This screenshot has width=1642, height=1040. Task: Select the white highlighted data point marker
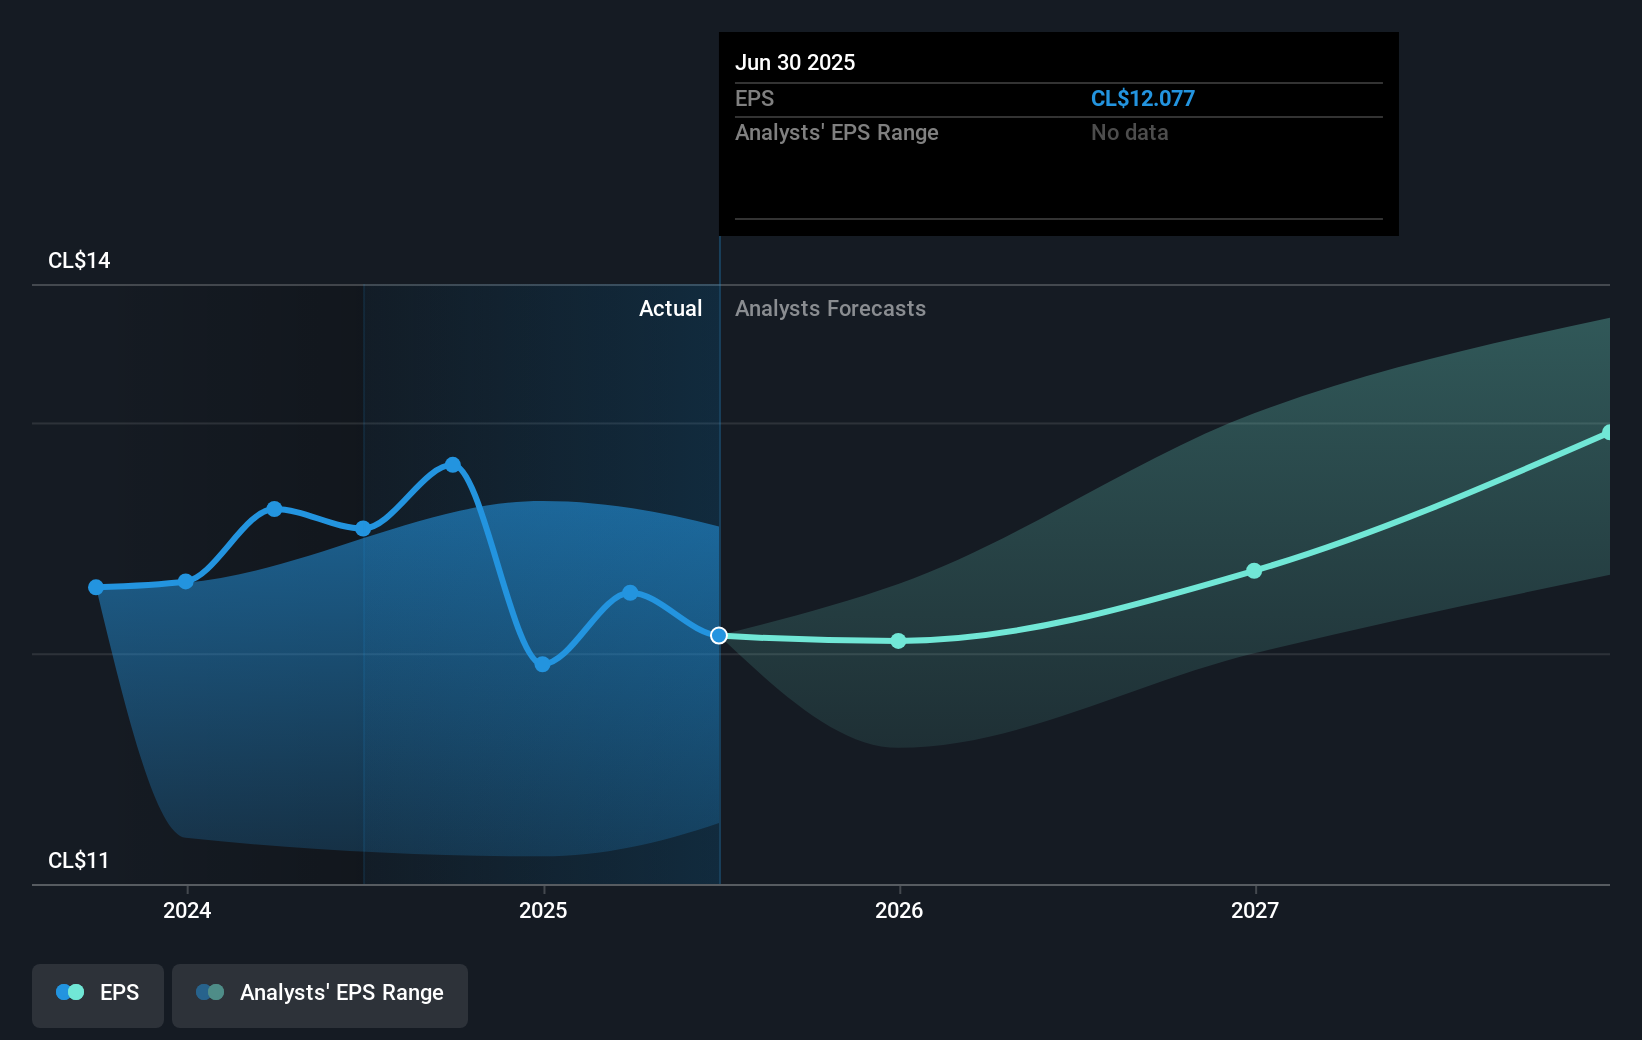(718, 635)
